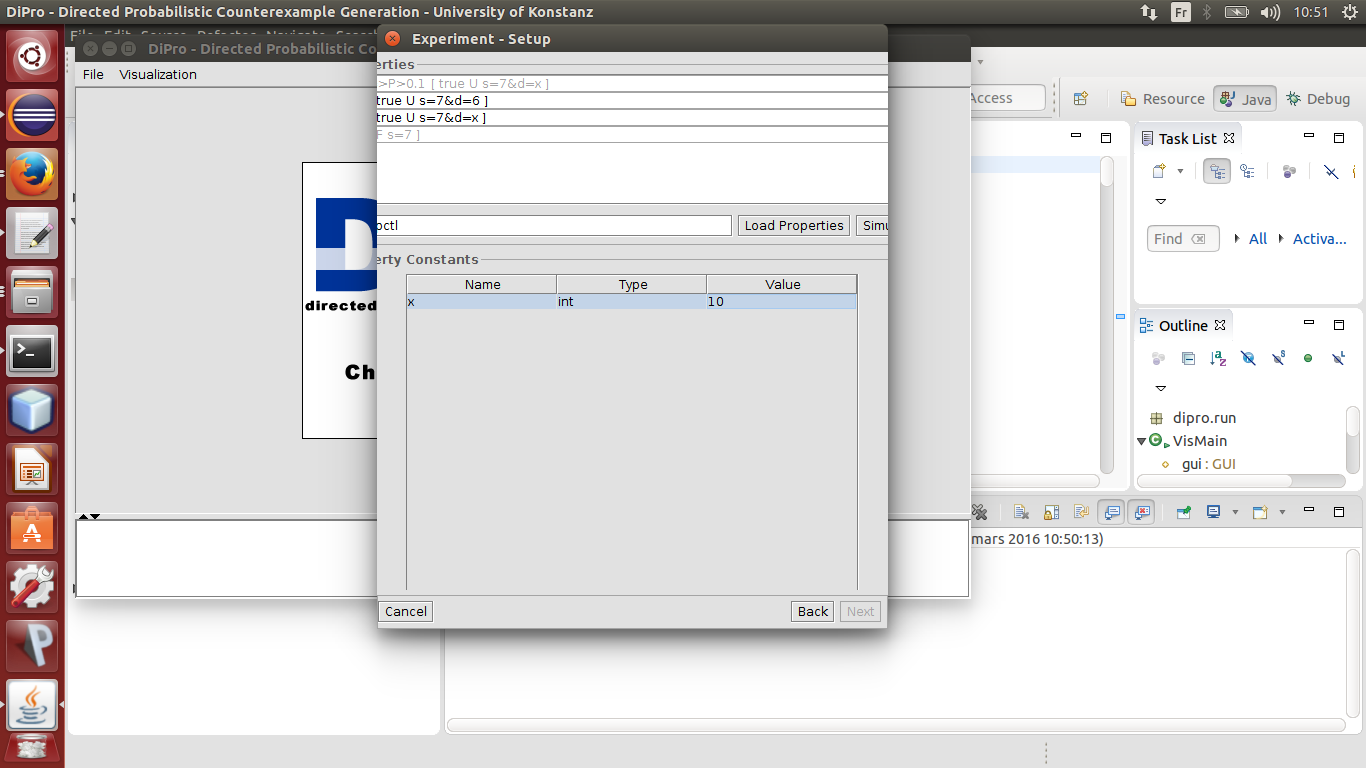Click the Load Properties button

click(794, 226)
